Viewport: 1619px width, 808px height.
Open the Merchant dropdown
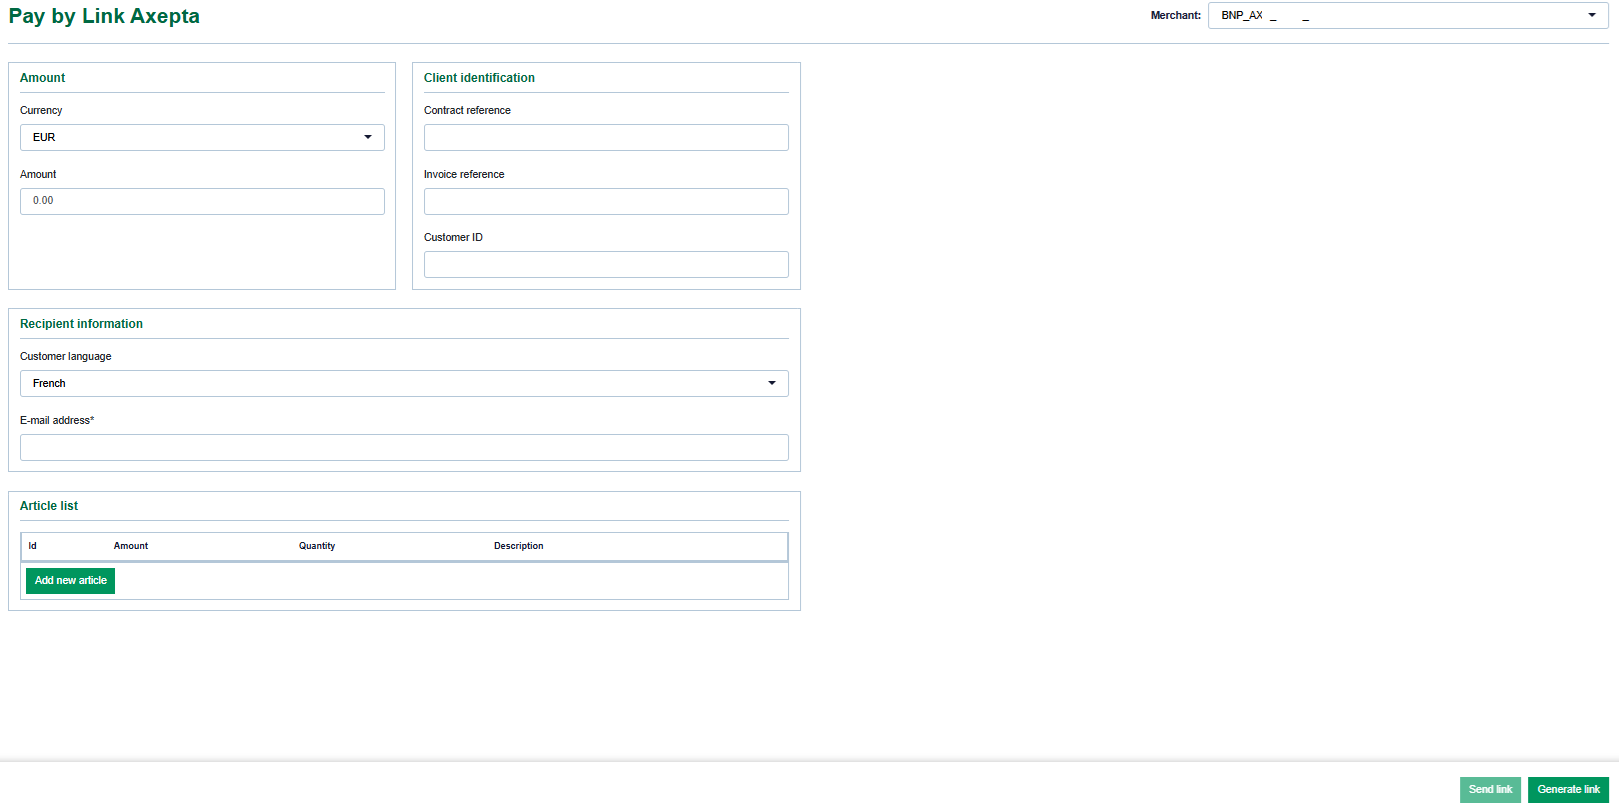point(1407,15)
